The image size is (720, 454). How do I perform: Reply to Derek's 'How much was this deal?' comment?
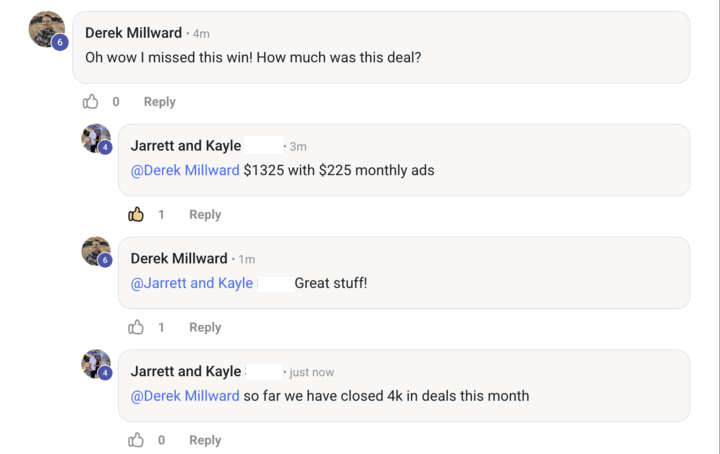(x=159, y=101)
